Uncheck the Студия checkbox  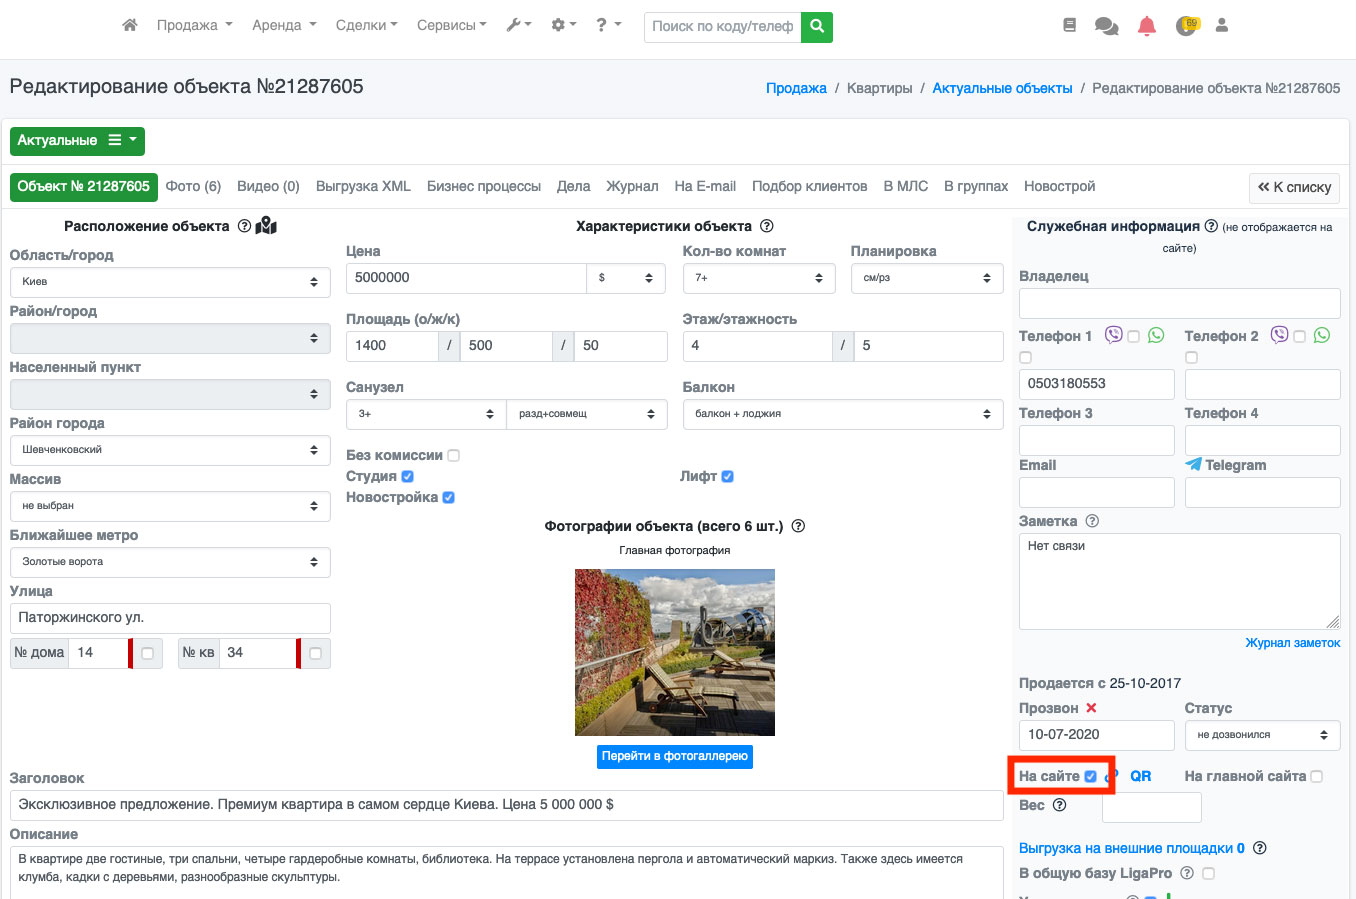[408, 477]
